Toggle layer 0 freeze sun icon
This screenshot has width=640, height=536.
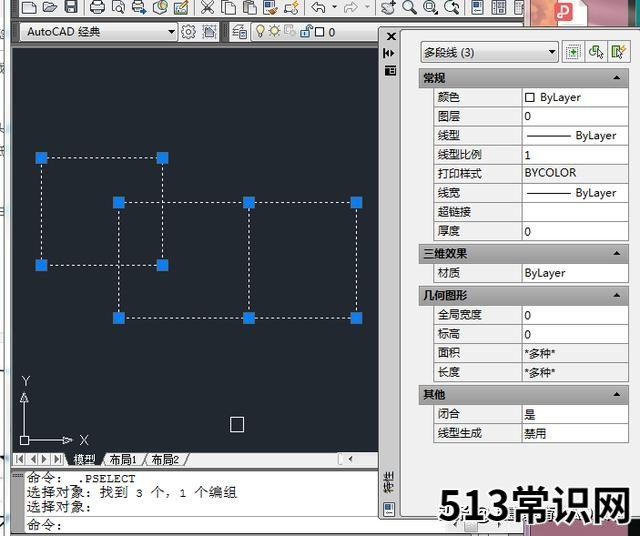274,31
